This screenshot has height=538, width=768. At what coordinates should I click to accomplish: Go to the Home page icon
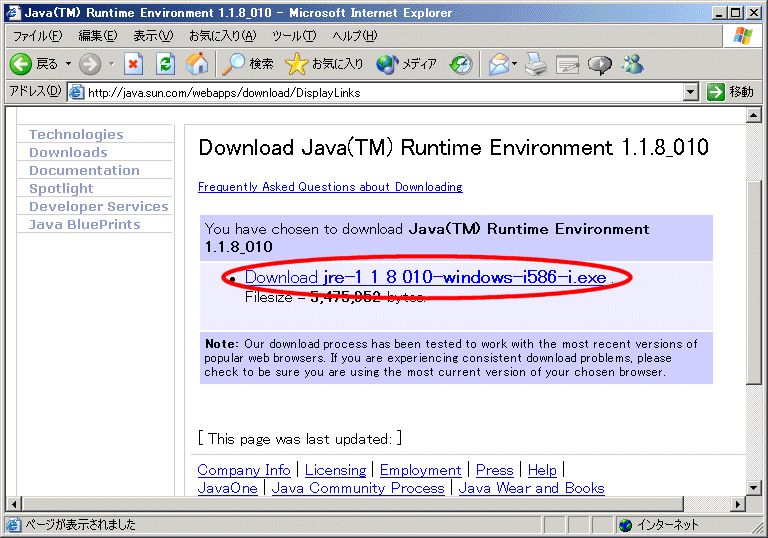click(197, 64)
